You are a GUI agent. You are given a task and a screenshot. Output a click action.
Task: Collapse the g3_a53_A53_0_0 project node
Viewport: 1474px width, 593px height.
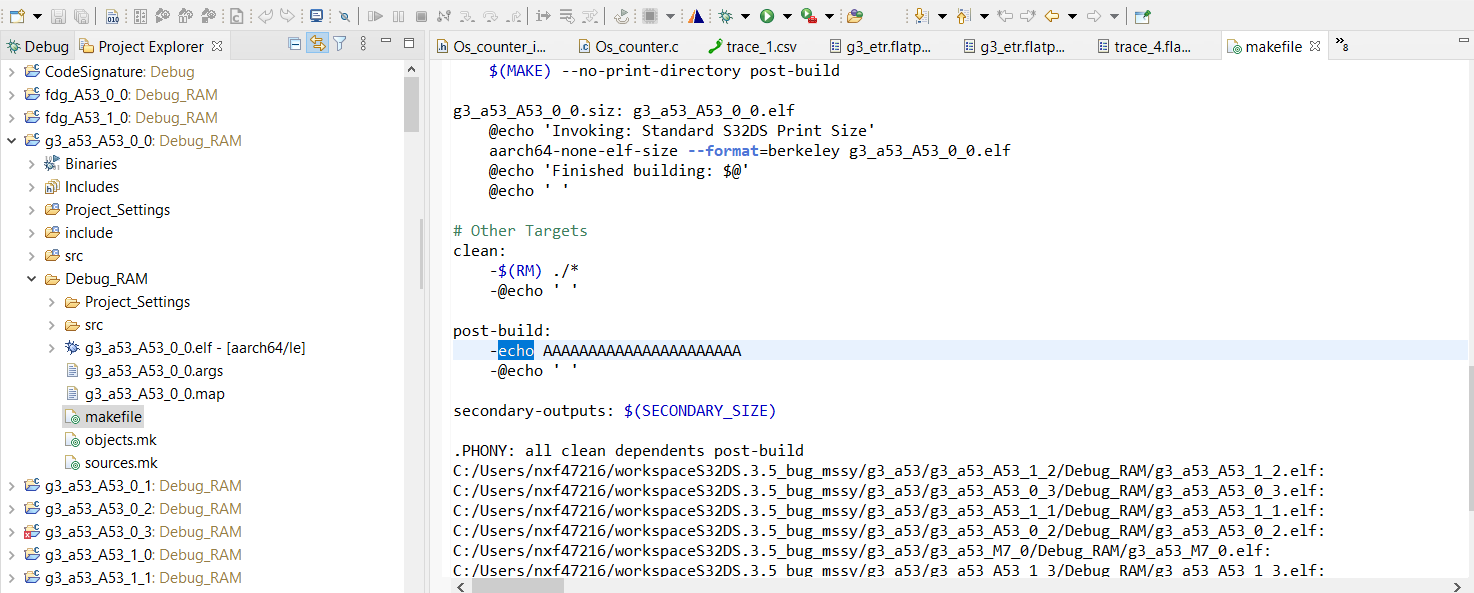[11, 141]
